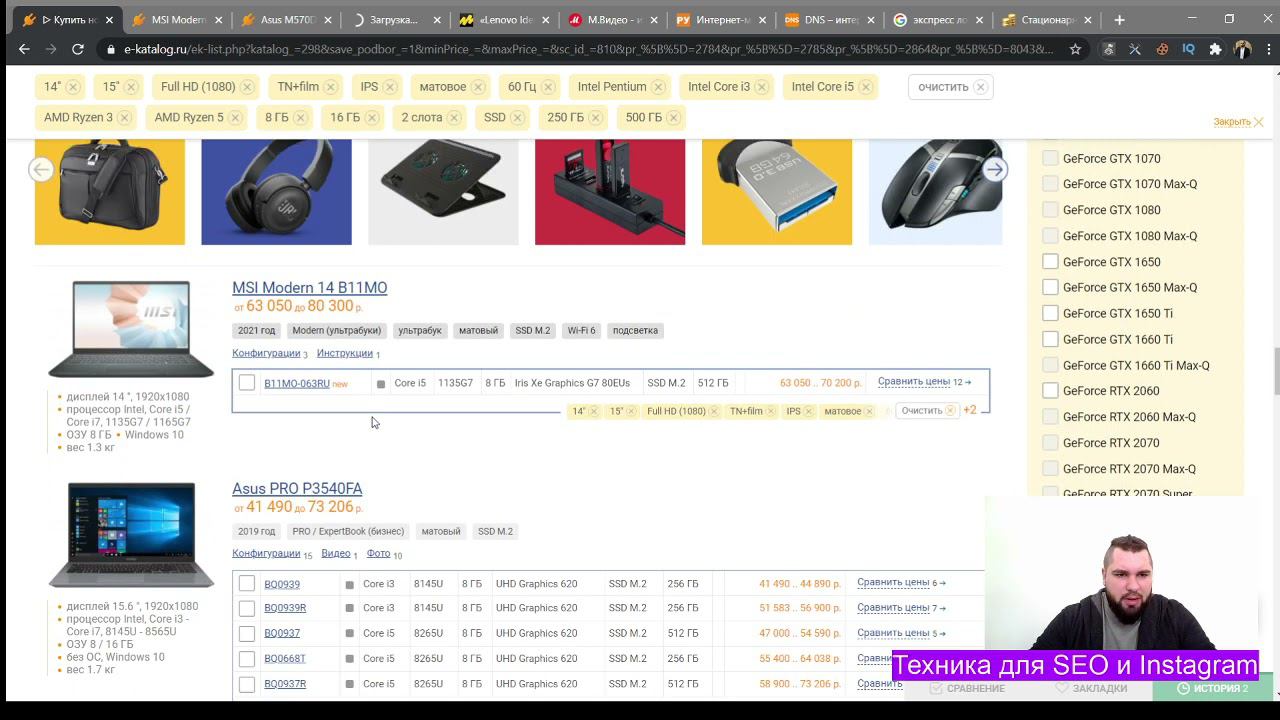1280x720 pixels.
Task: Remove the SSD filter chip
Action: (x=518, y=118)
